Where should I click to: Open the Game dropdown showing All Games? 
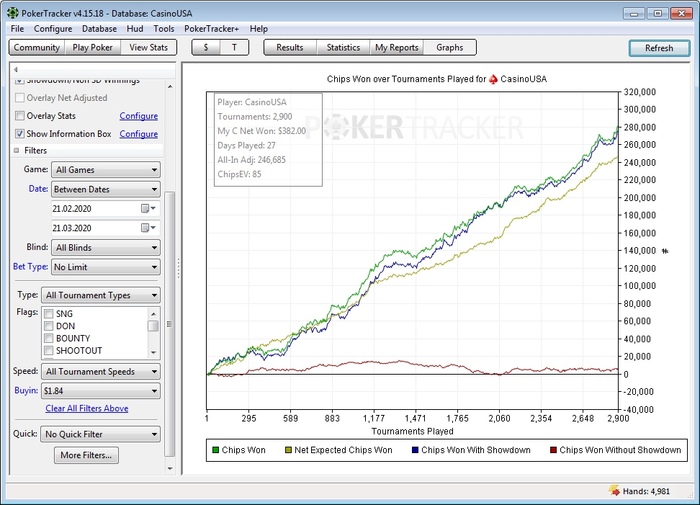pos(106,170)
